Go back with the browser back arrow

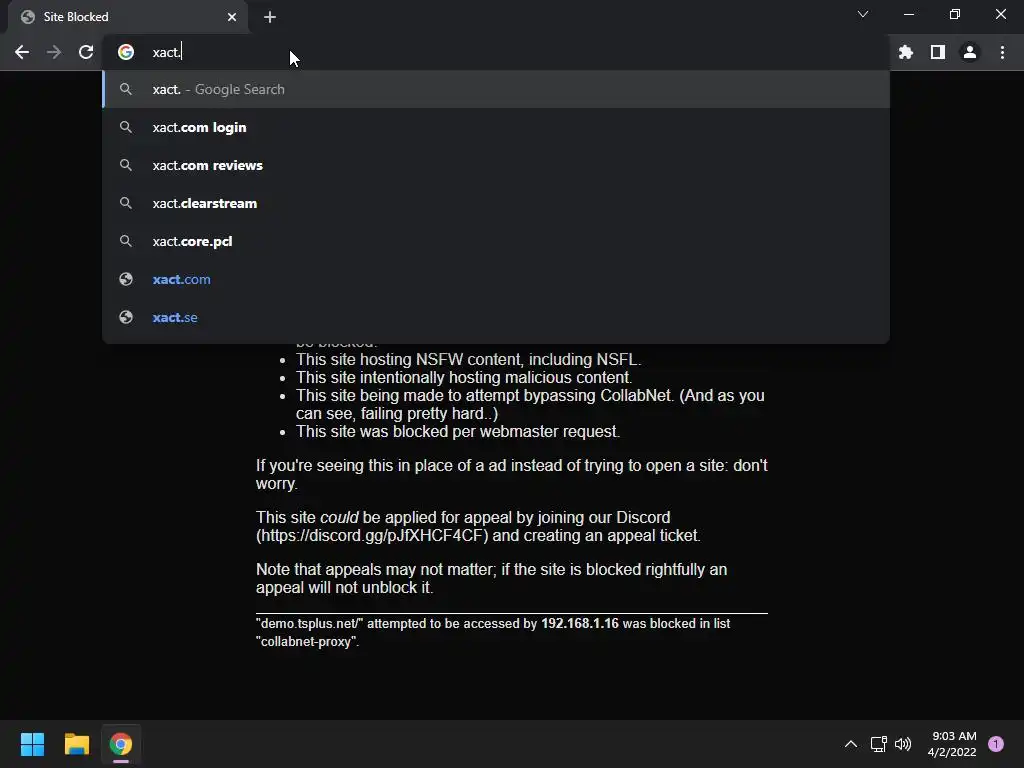point(22,52)
